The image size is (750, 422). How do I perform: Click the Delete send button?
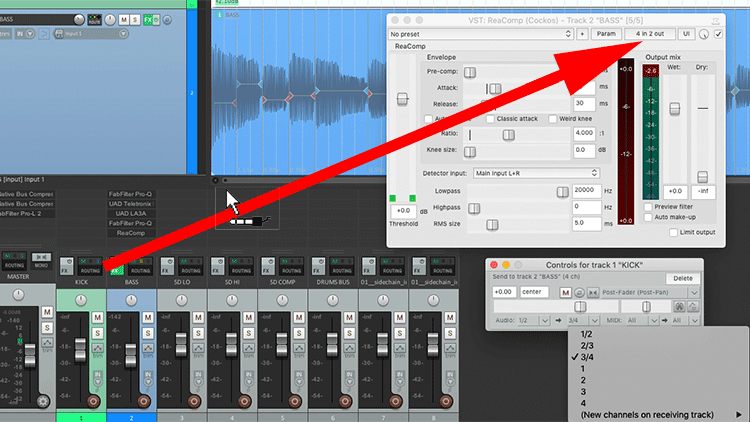[x=683, y=278]
